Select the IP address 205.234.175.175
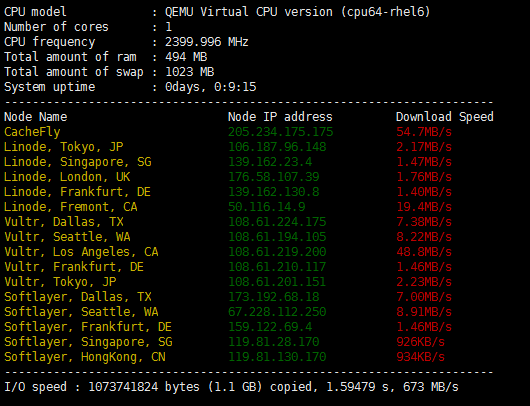530x406 pixels. click(281, 132)
